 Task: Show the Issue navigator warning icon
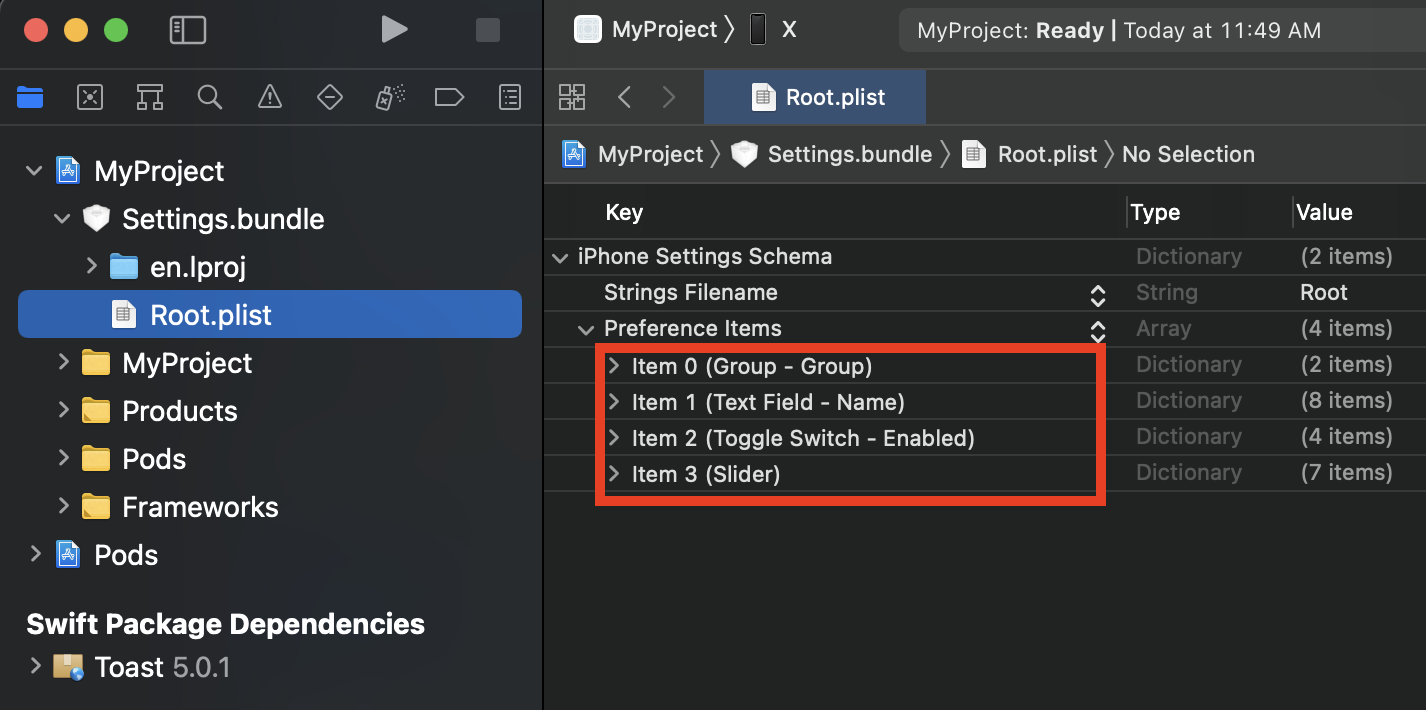[270, 97]
